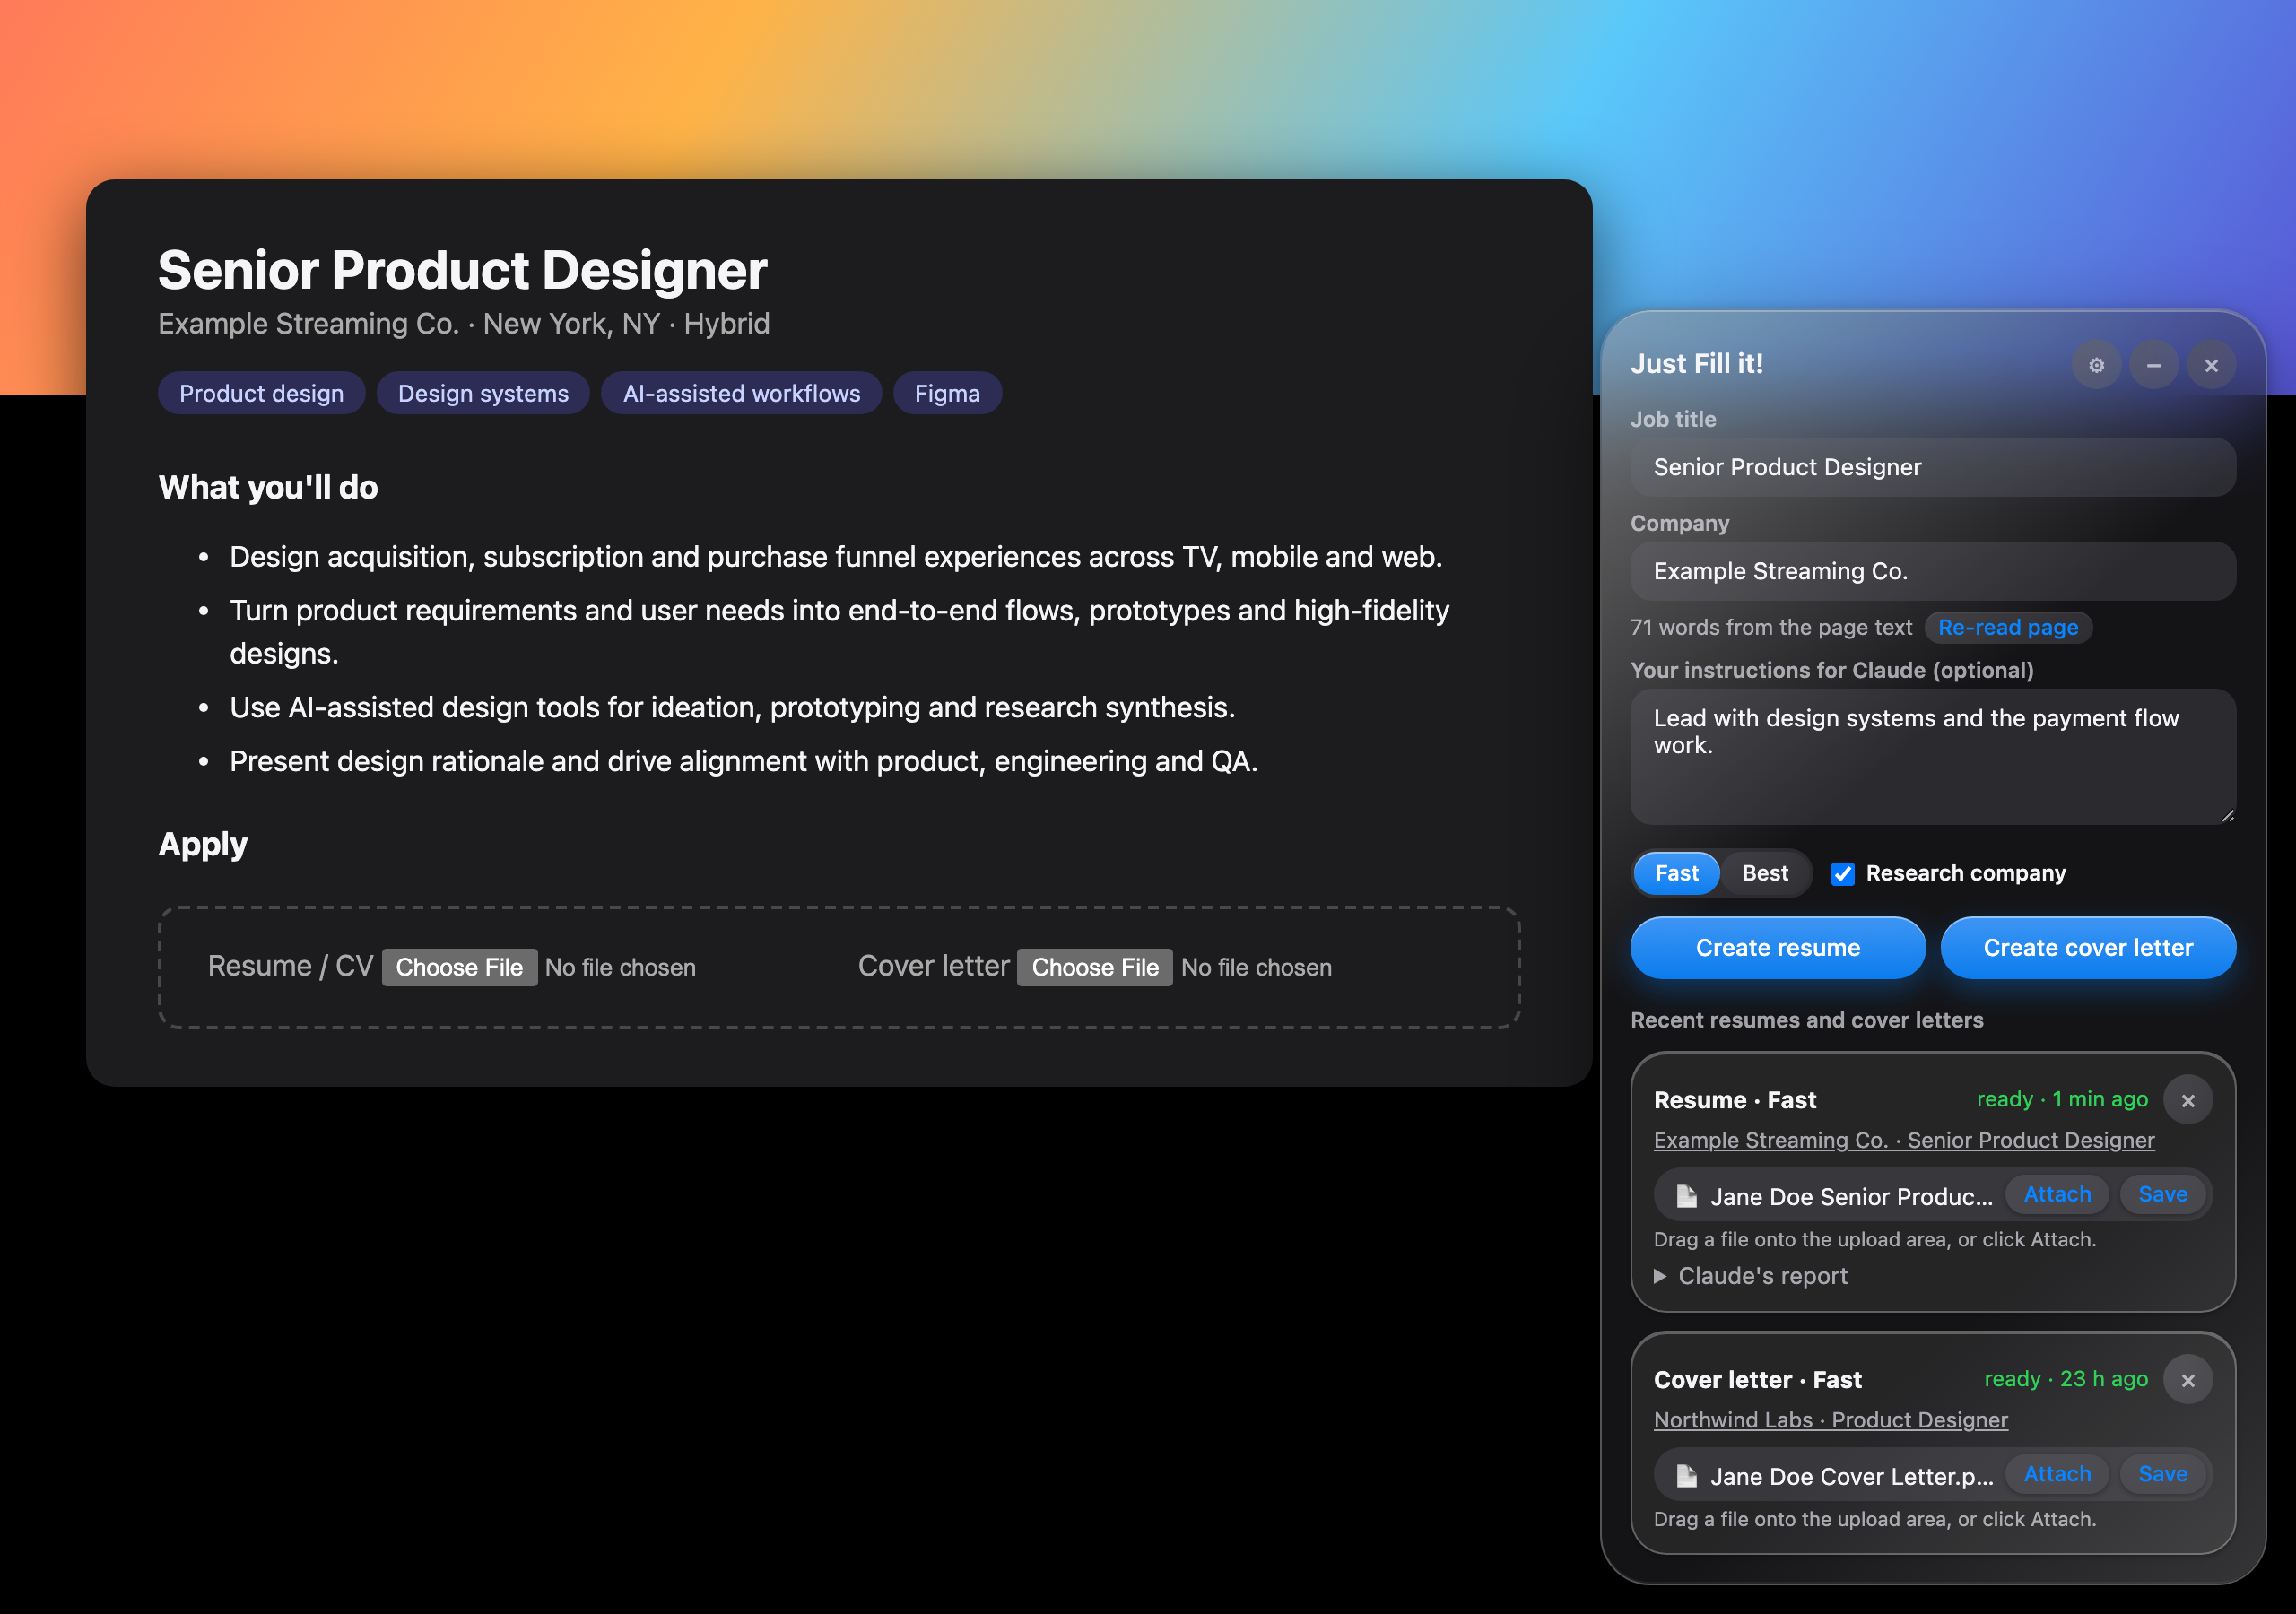Close the Just Fill it! panel
Image resolution: width=2296 pixels, height=1614 pixels.
tap(2211, 365)
